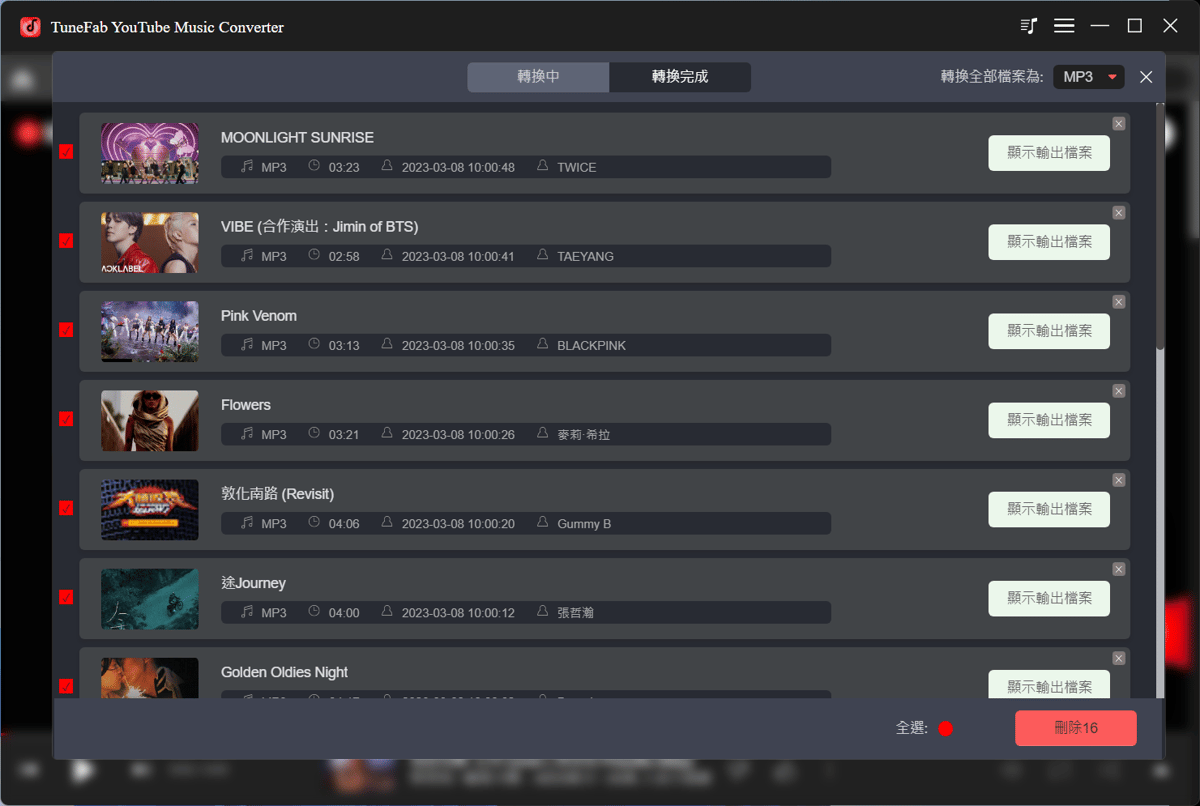The image size is (1200, 806).
Task: Uncheck the Flowers selection checkbox
Action: [x=66, y=419]
